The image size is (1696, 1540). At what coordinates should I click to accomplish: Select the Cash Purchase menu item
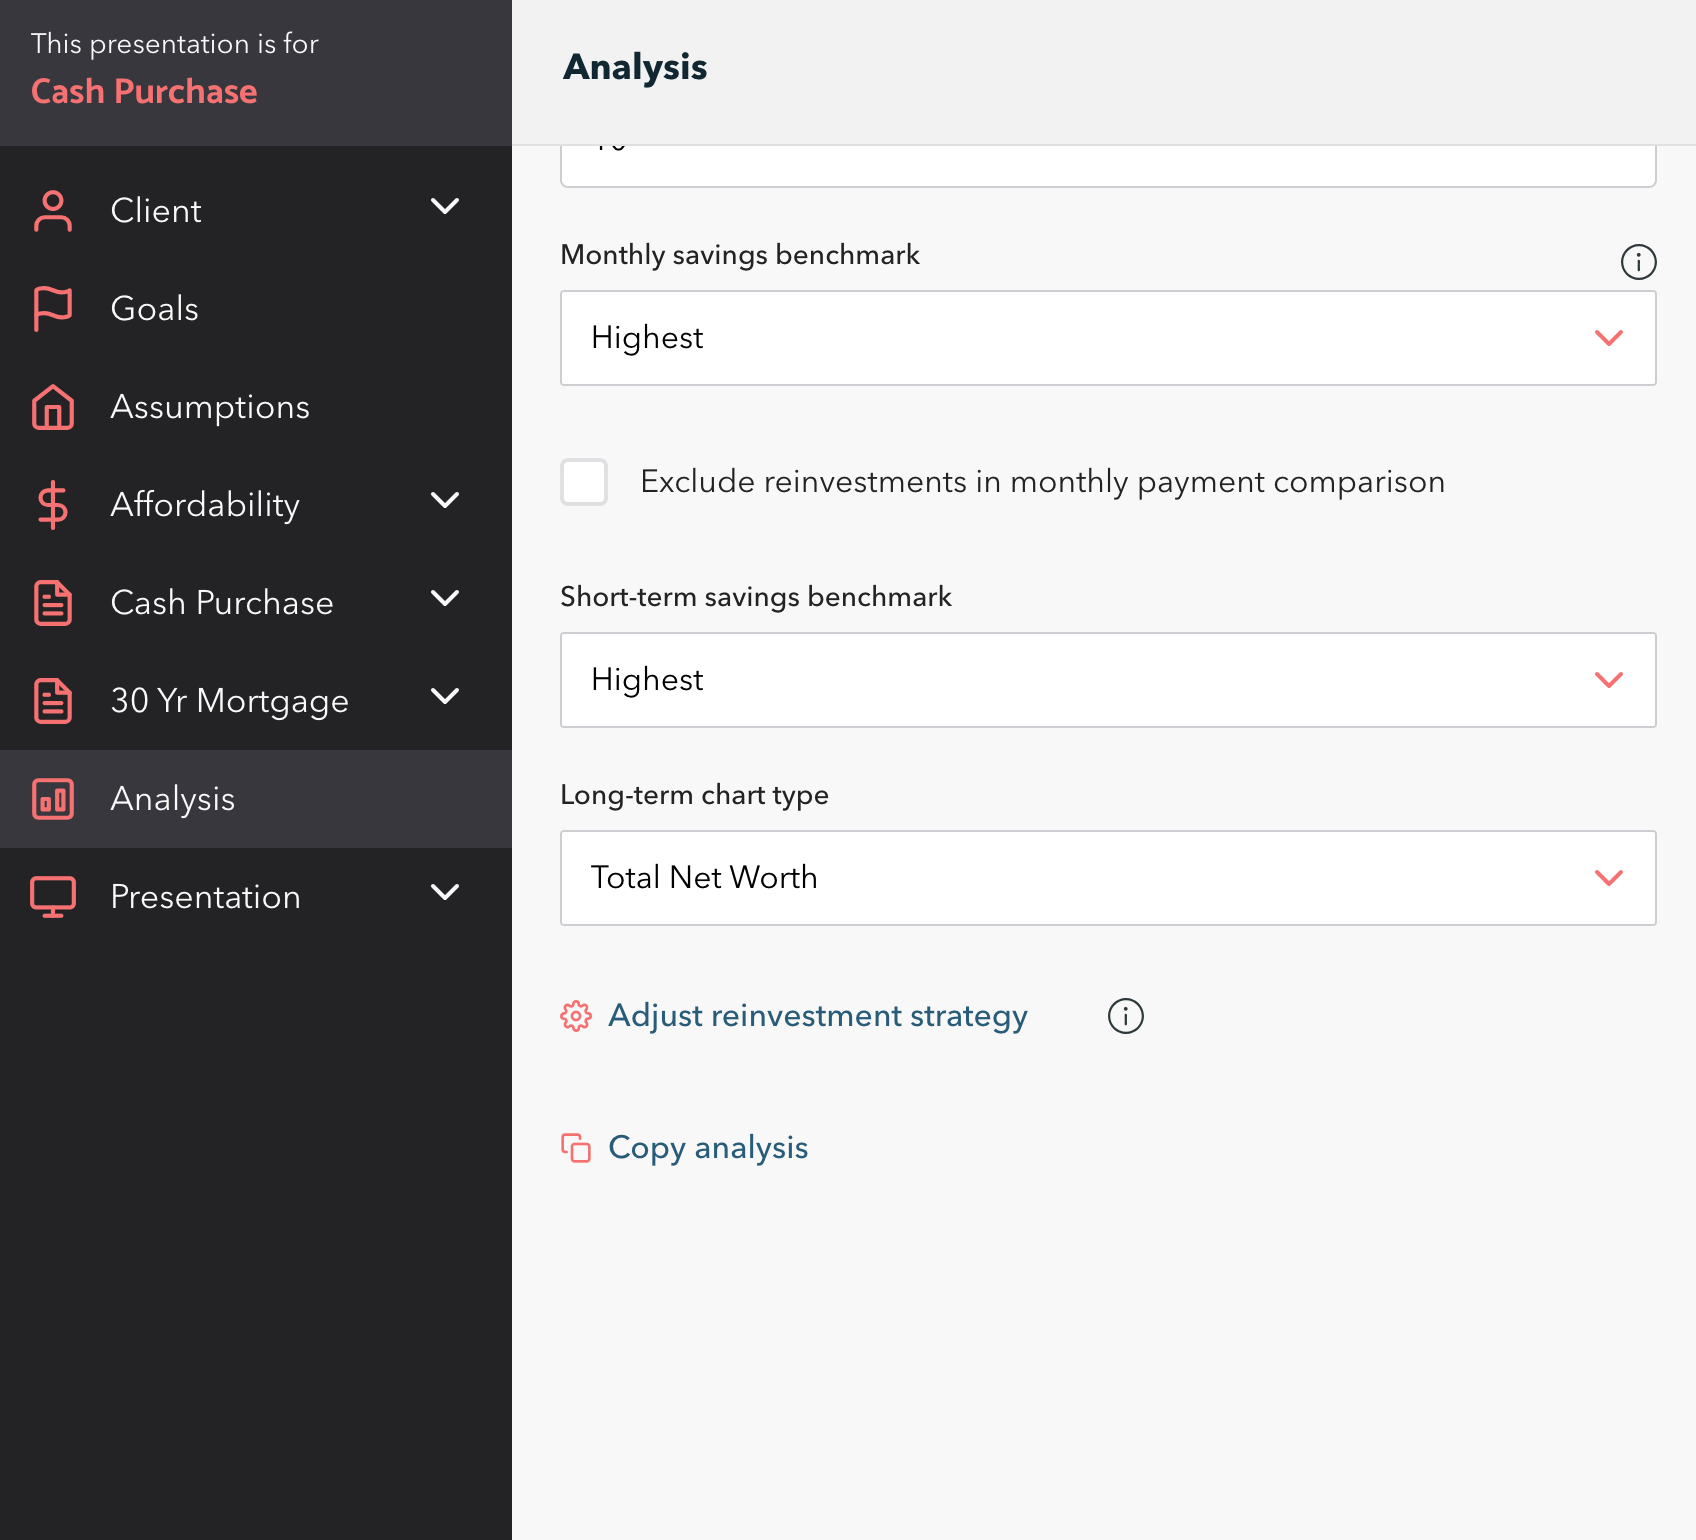[x=256, y=603]
